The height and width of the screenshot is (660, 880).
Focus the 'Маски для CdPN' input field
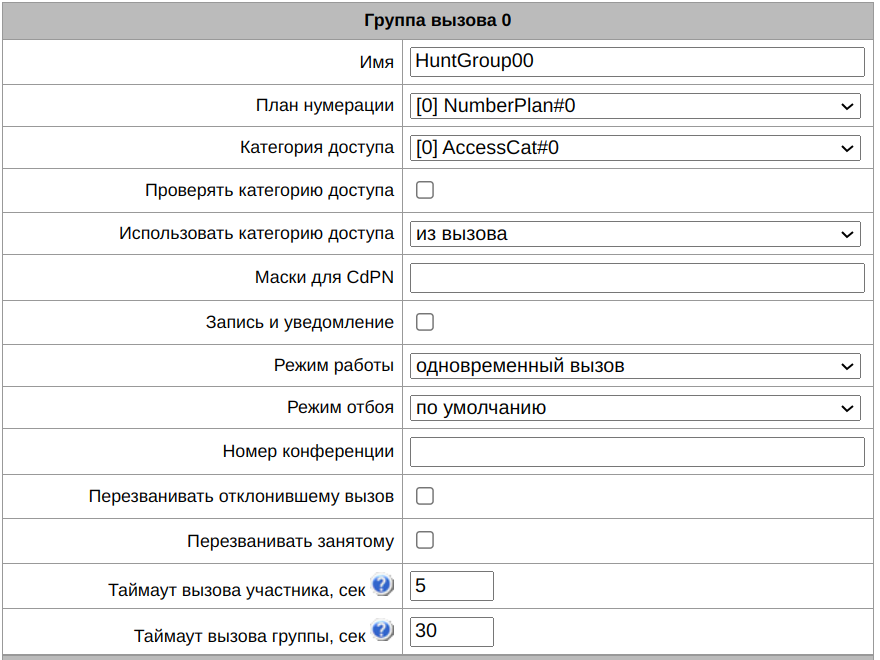pos(637,278)
